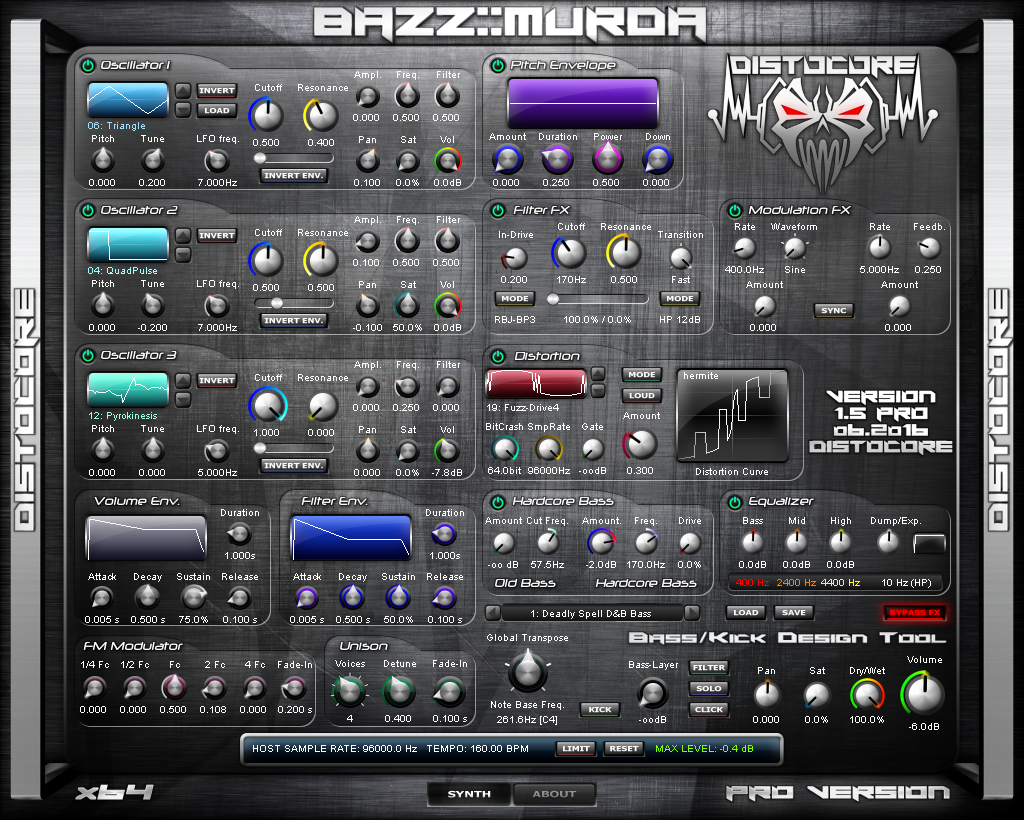Click INVERT button in Oscillator 2

tap(217, 236)
